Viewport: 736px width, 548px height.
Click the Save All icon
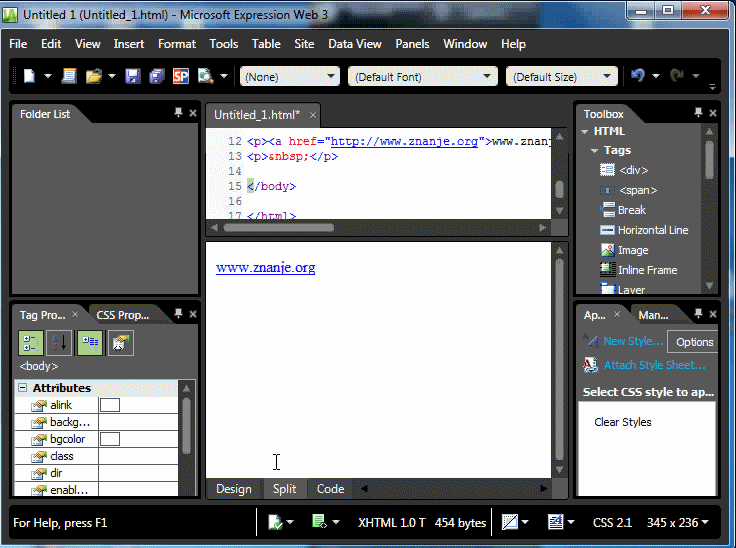pyautogui.click(x=156, y=76)
